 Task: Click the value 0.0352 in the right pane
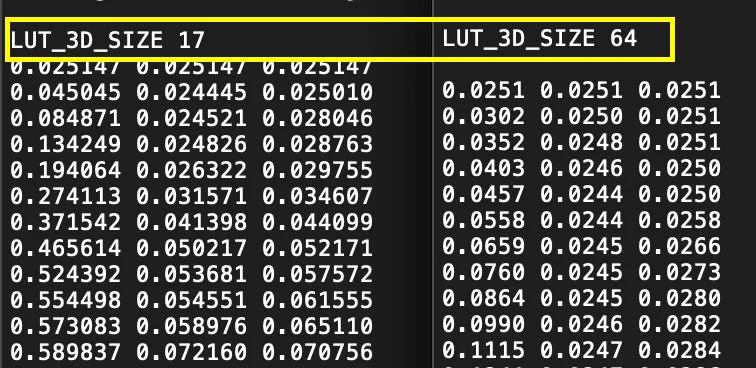coord(484,142)
